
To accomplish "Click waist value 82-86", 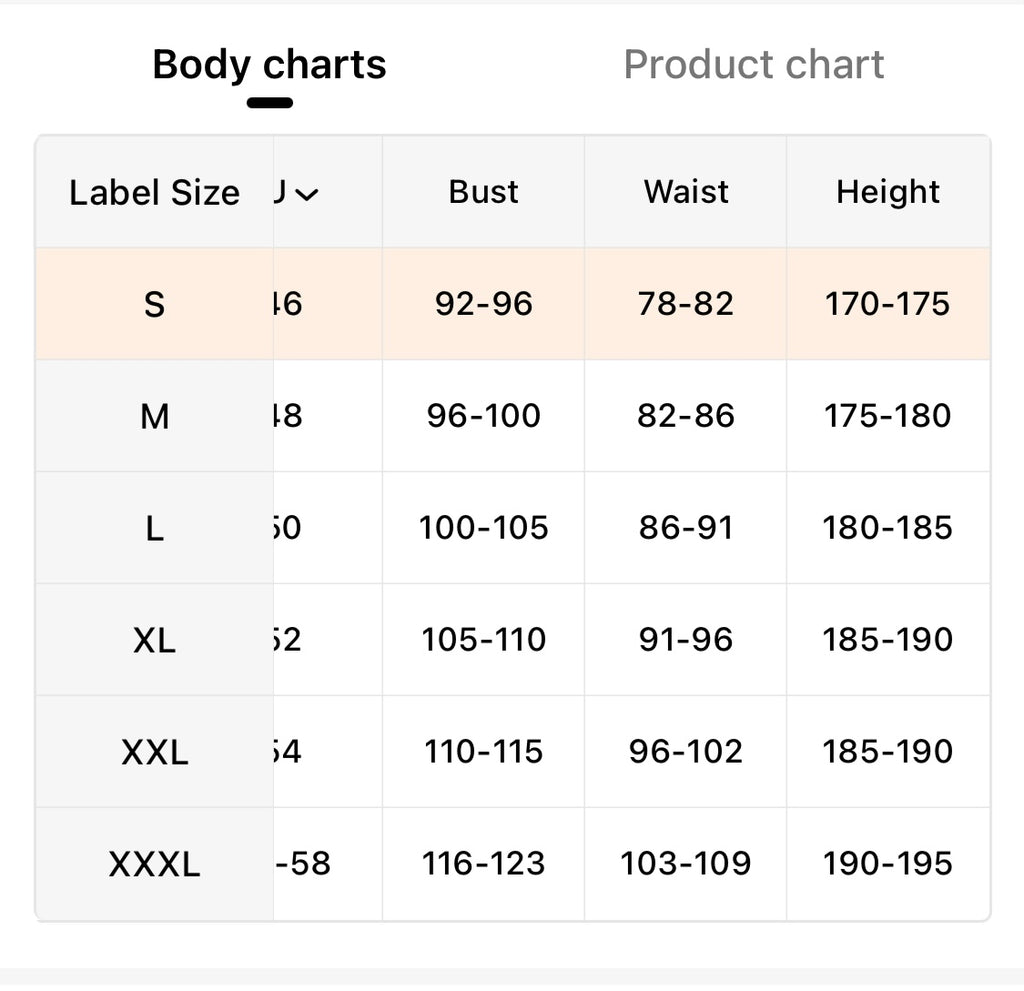I will tap(686, 416).
